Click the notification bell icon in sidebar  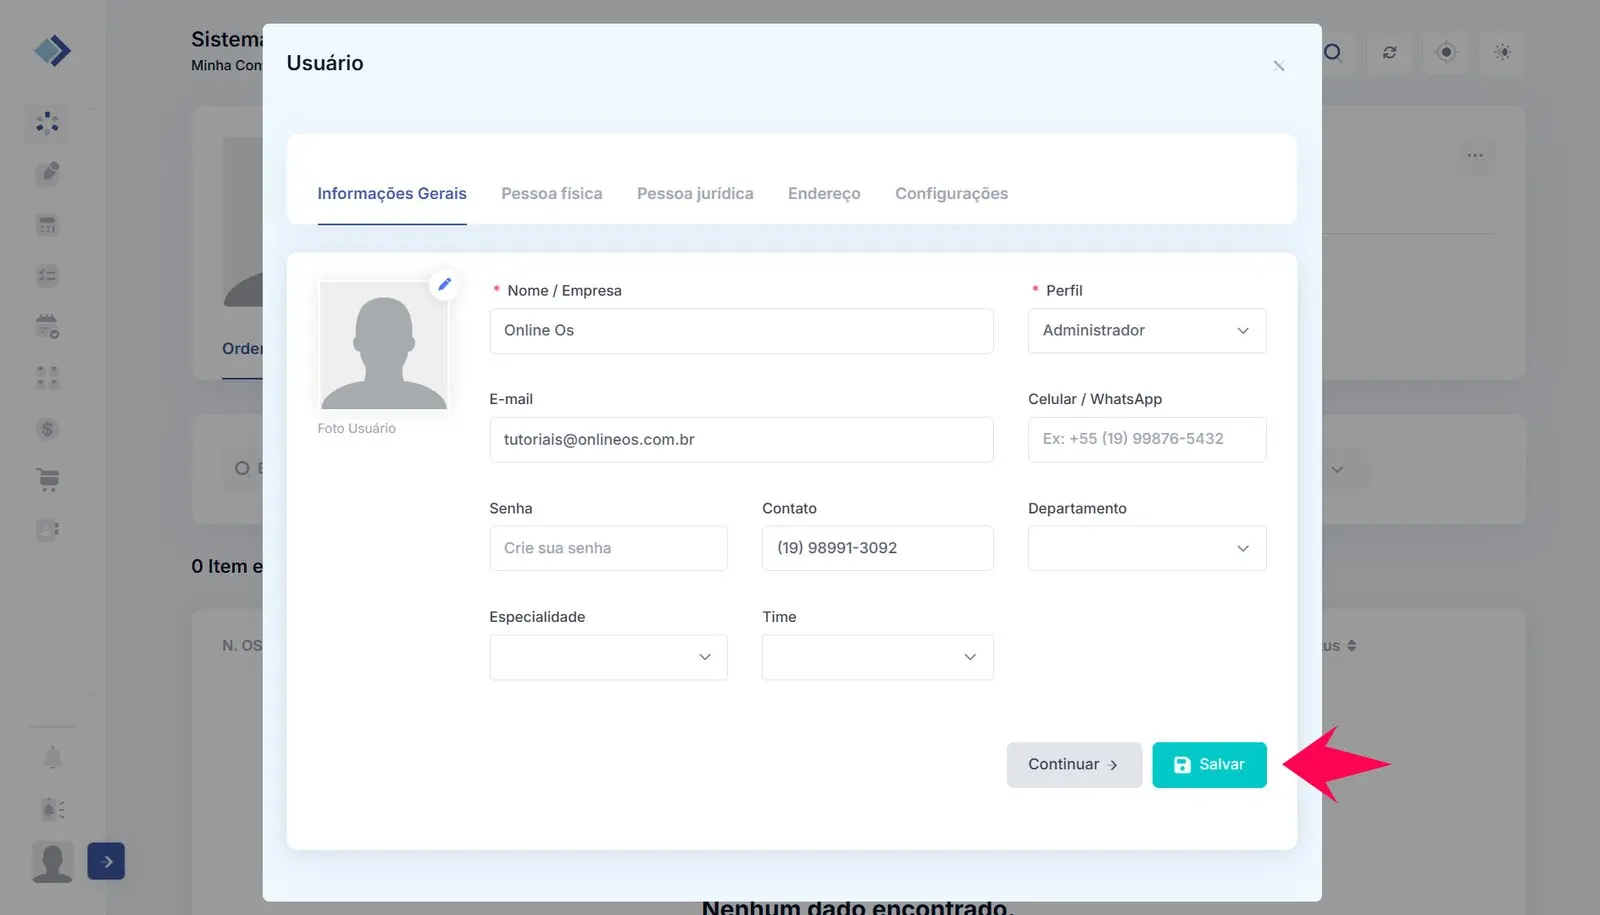pos(52,758)
